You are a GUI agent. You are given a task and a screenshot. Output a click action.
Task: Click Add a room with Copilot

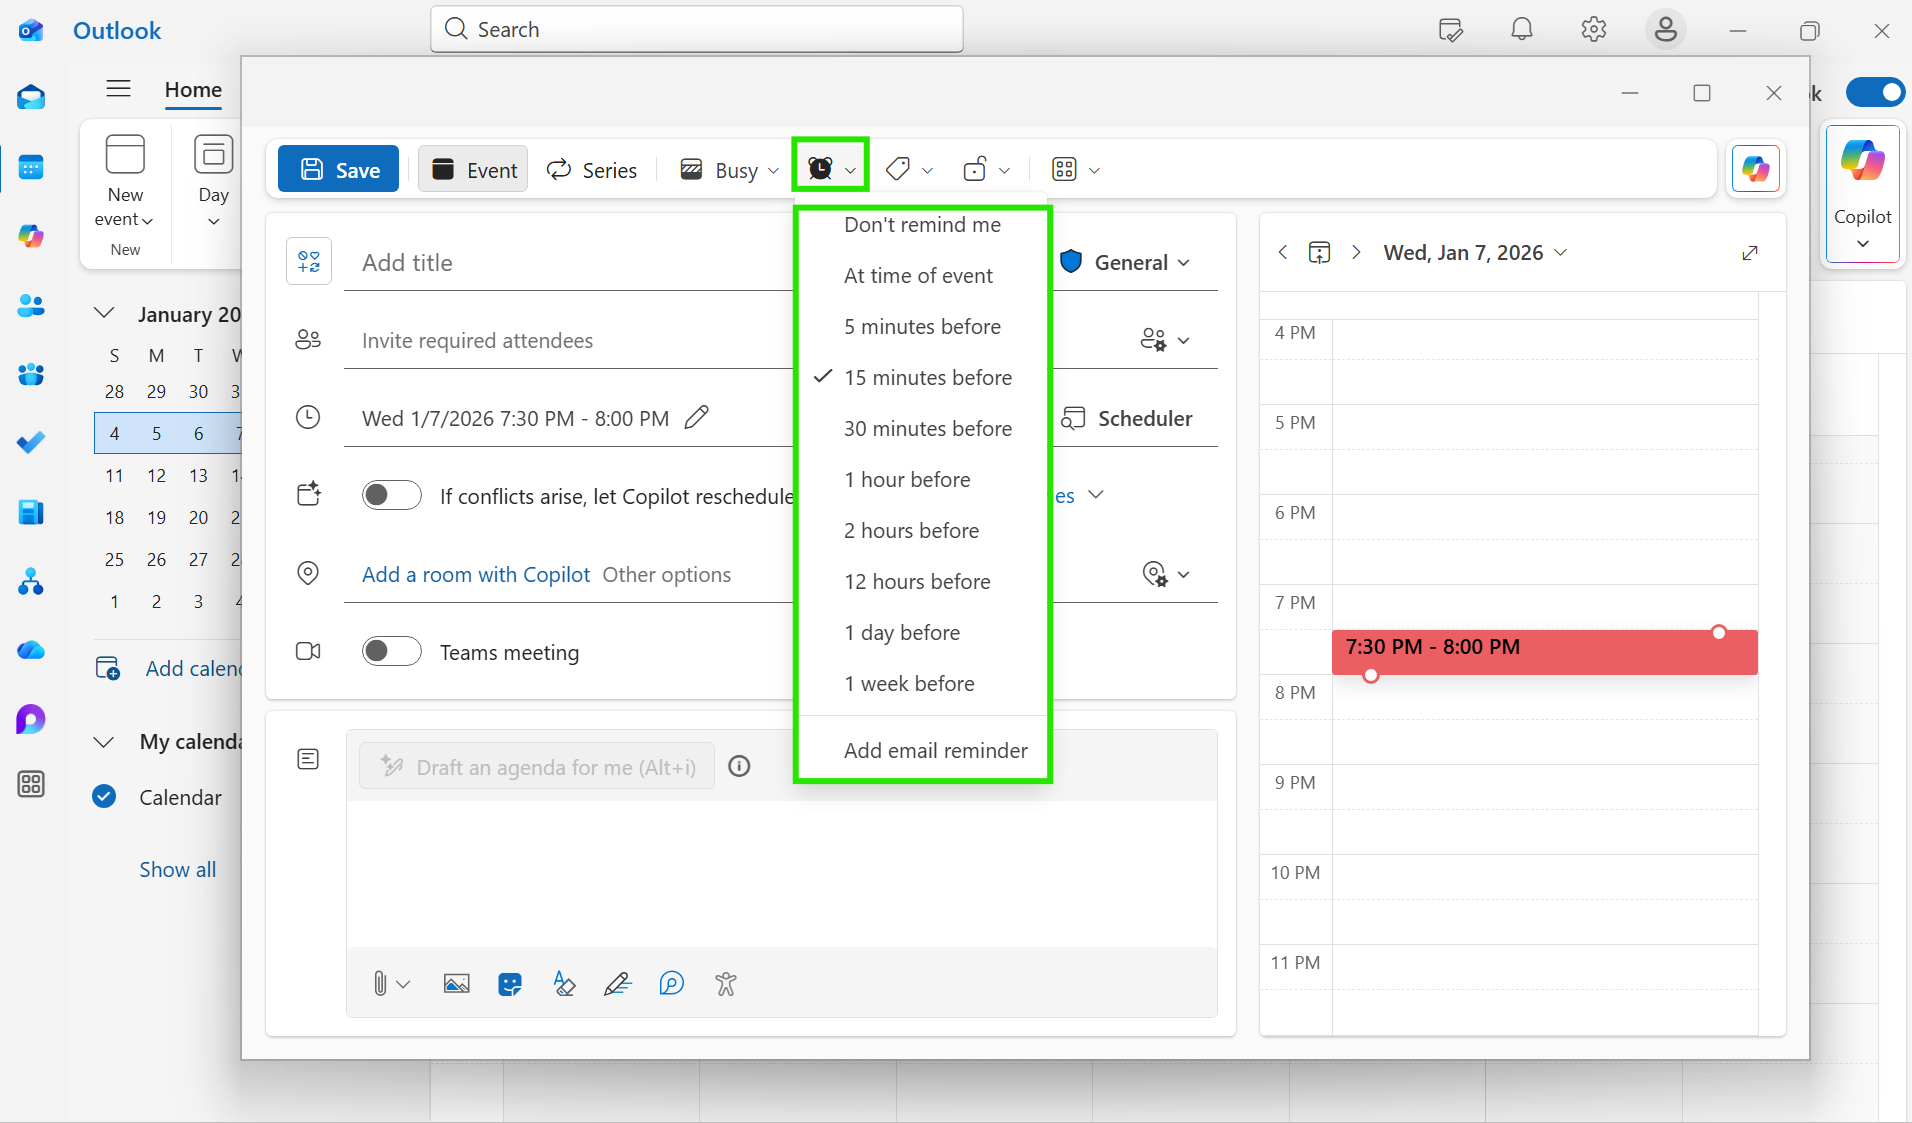(476, 574)
